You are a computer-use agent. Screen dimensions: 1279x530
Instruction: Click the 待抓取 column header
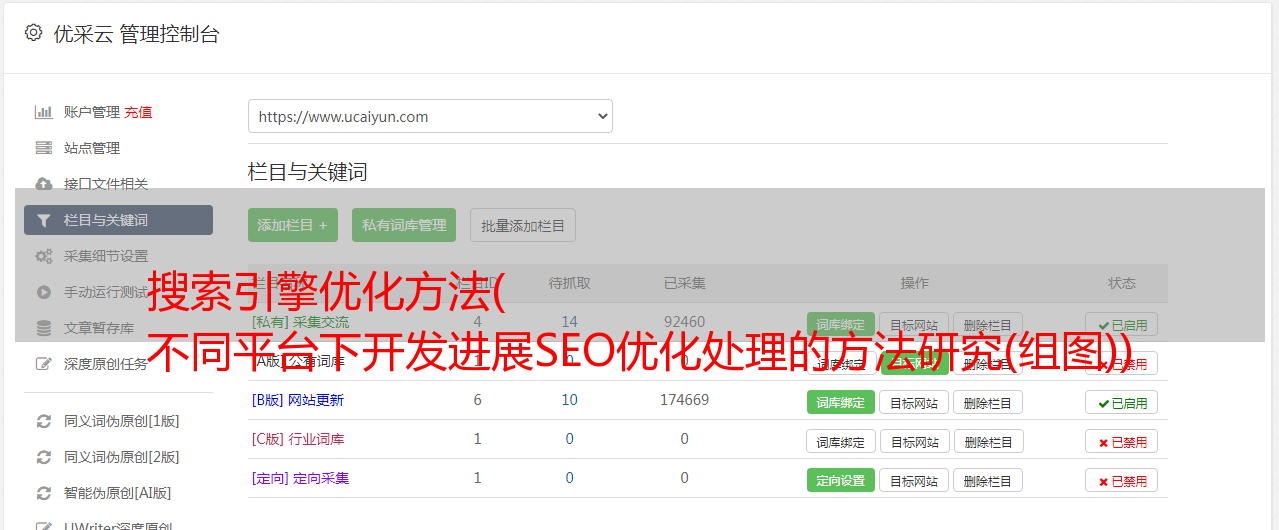569,283
